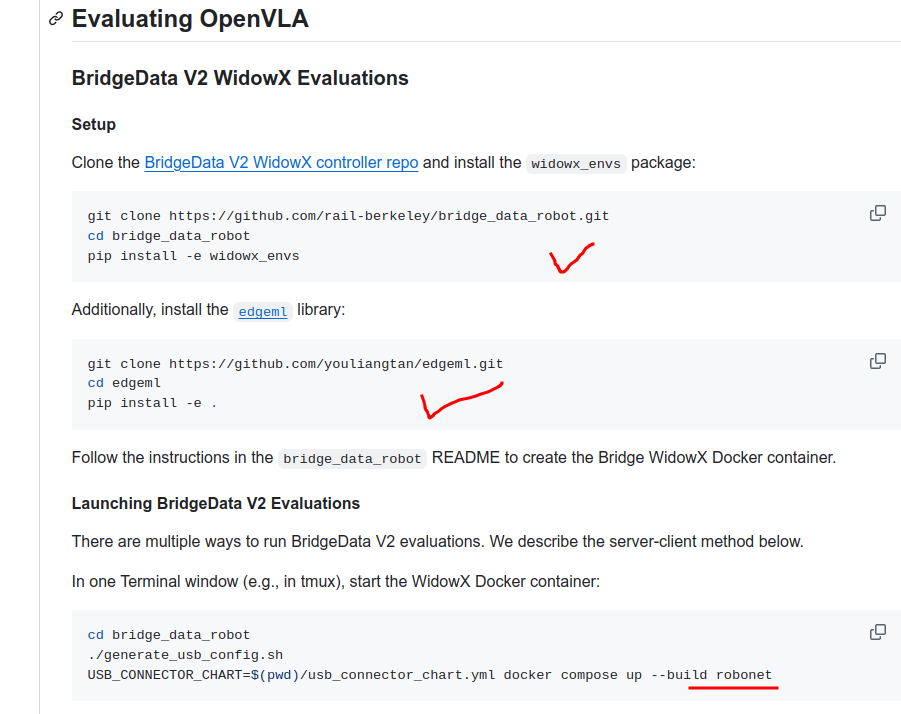The width and height of the screenshot is (901, 714).
Task: Click the BridgeData V2 WidowX Evaluations heading
Action: (239, 77)
